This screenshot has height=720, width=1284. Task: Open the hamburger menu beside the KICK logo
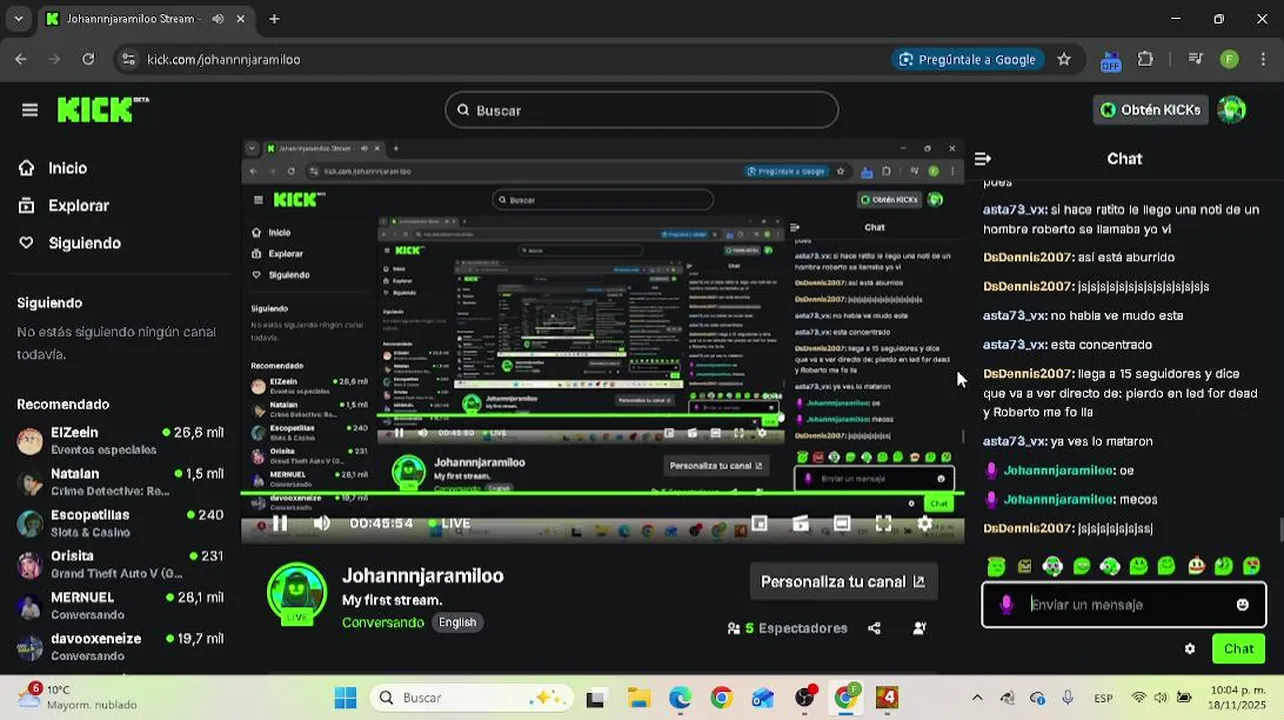(x=30, y=110)
